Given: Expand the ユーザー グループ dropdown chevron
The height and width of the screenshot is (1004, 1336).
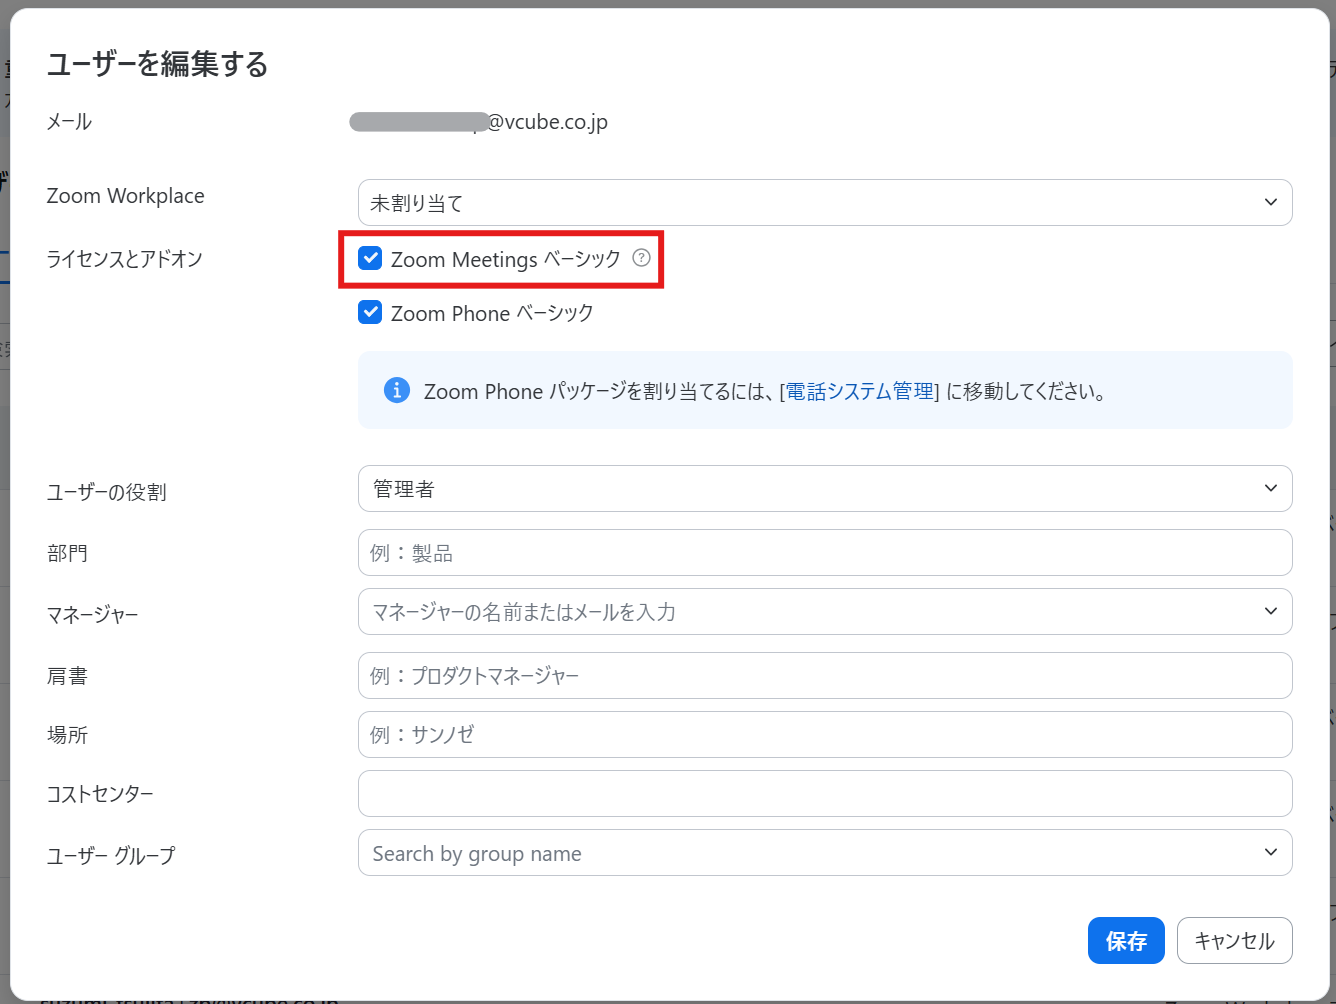Looking at the screenshot, I should pos(1271,852).
